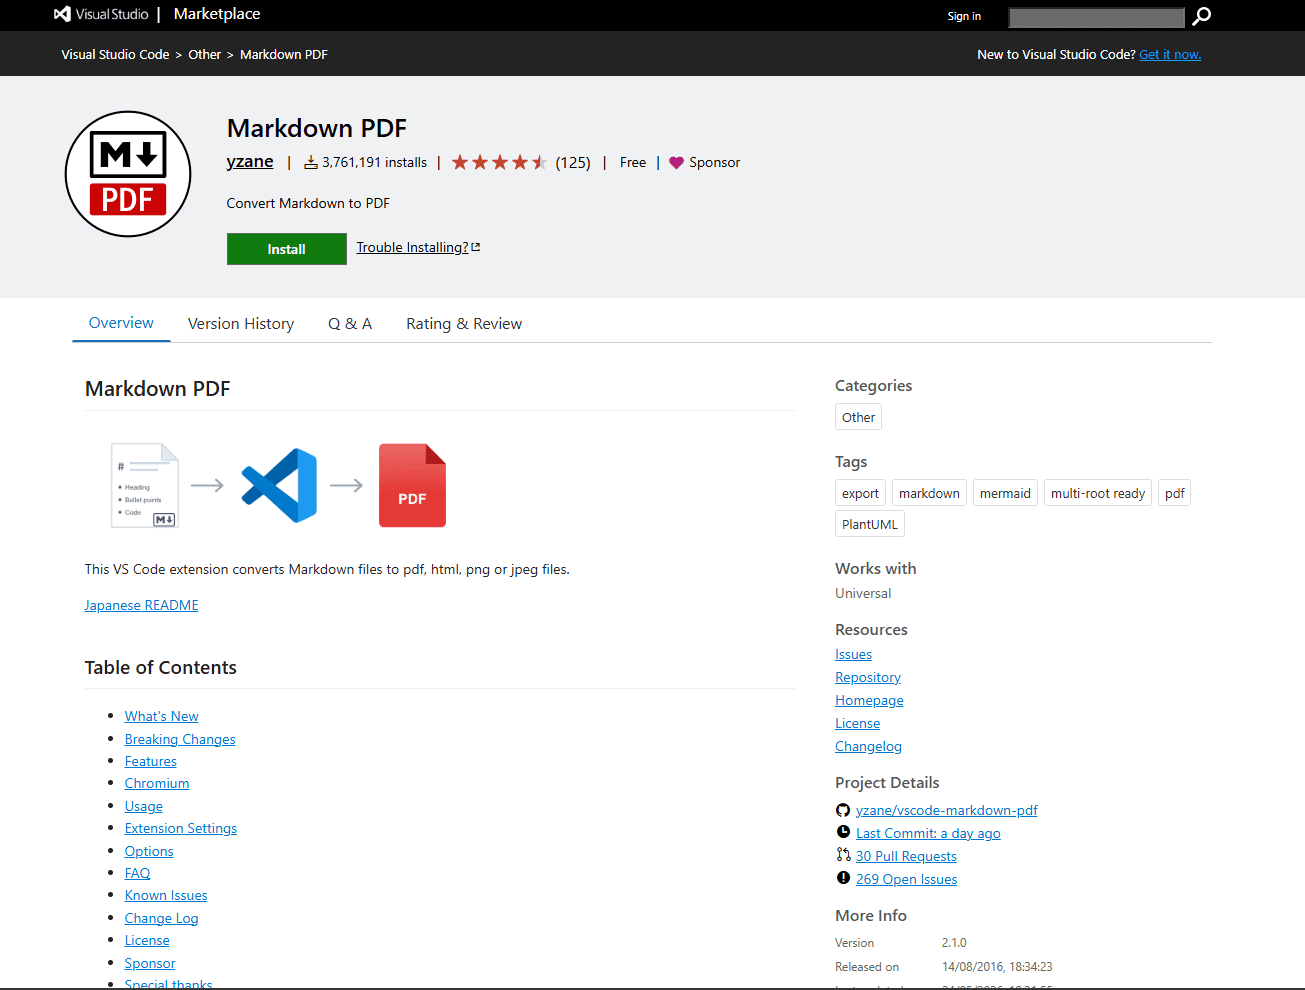Click the Visual Studio logo icon
This screenshot has width=1305, height=990.
coord(62,14)
